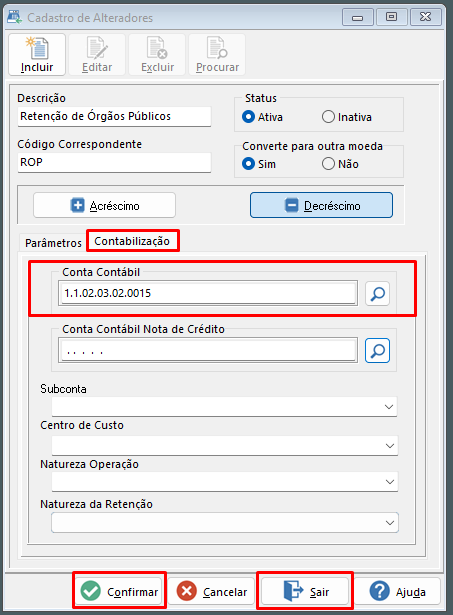Open the Nota de Crédito account search magnifier
453x615 pixels.
pyautogui.click(x=377, y=350)
